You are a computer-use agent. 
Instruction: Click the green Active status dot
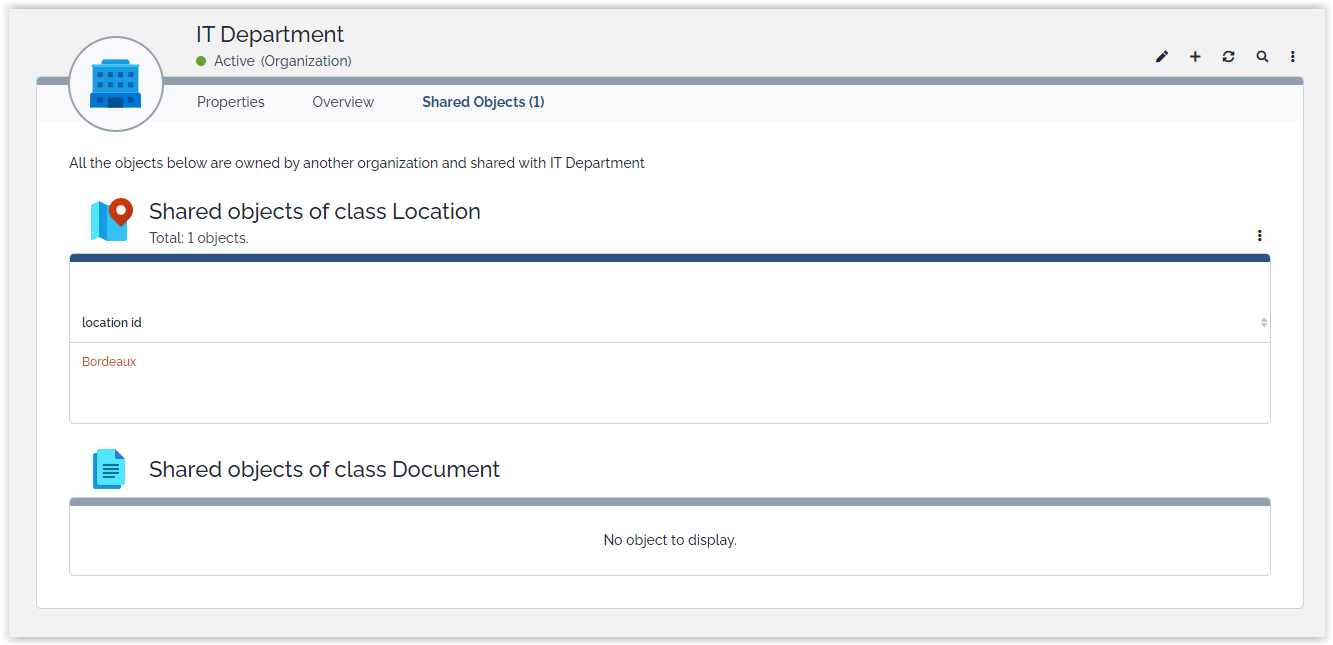pyautogui.click(x=201, y=61)
